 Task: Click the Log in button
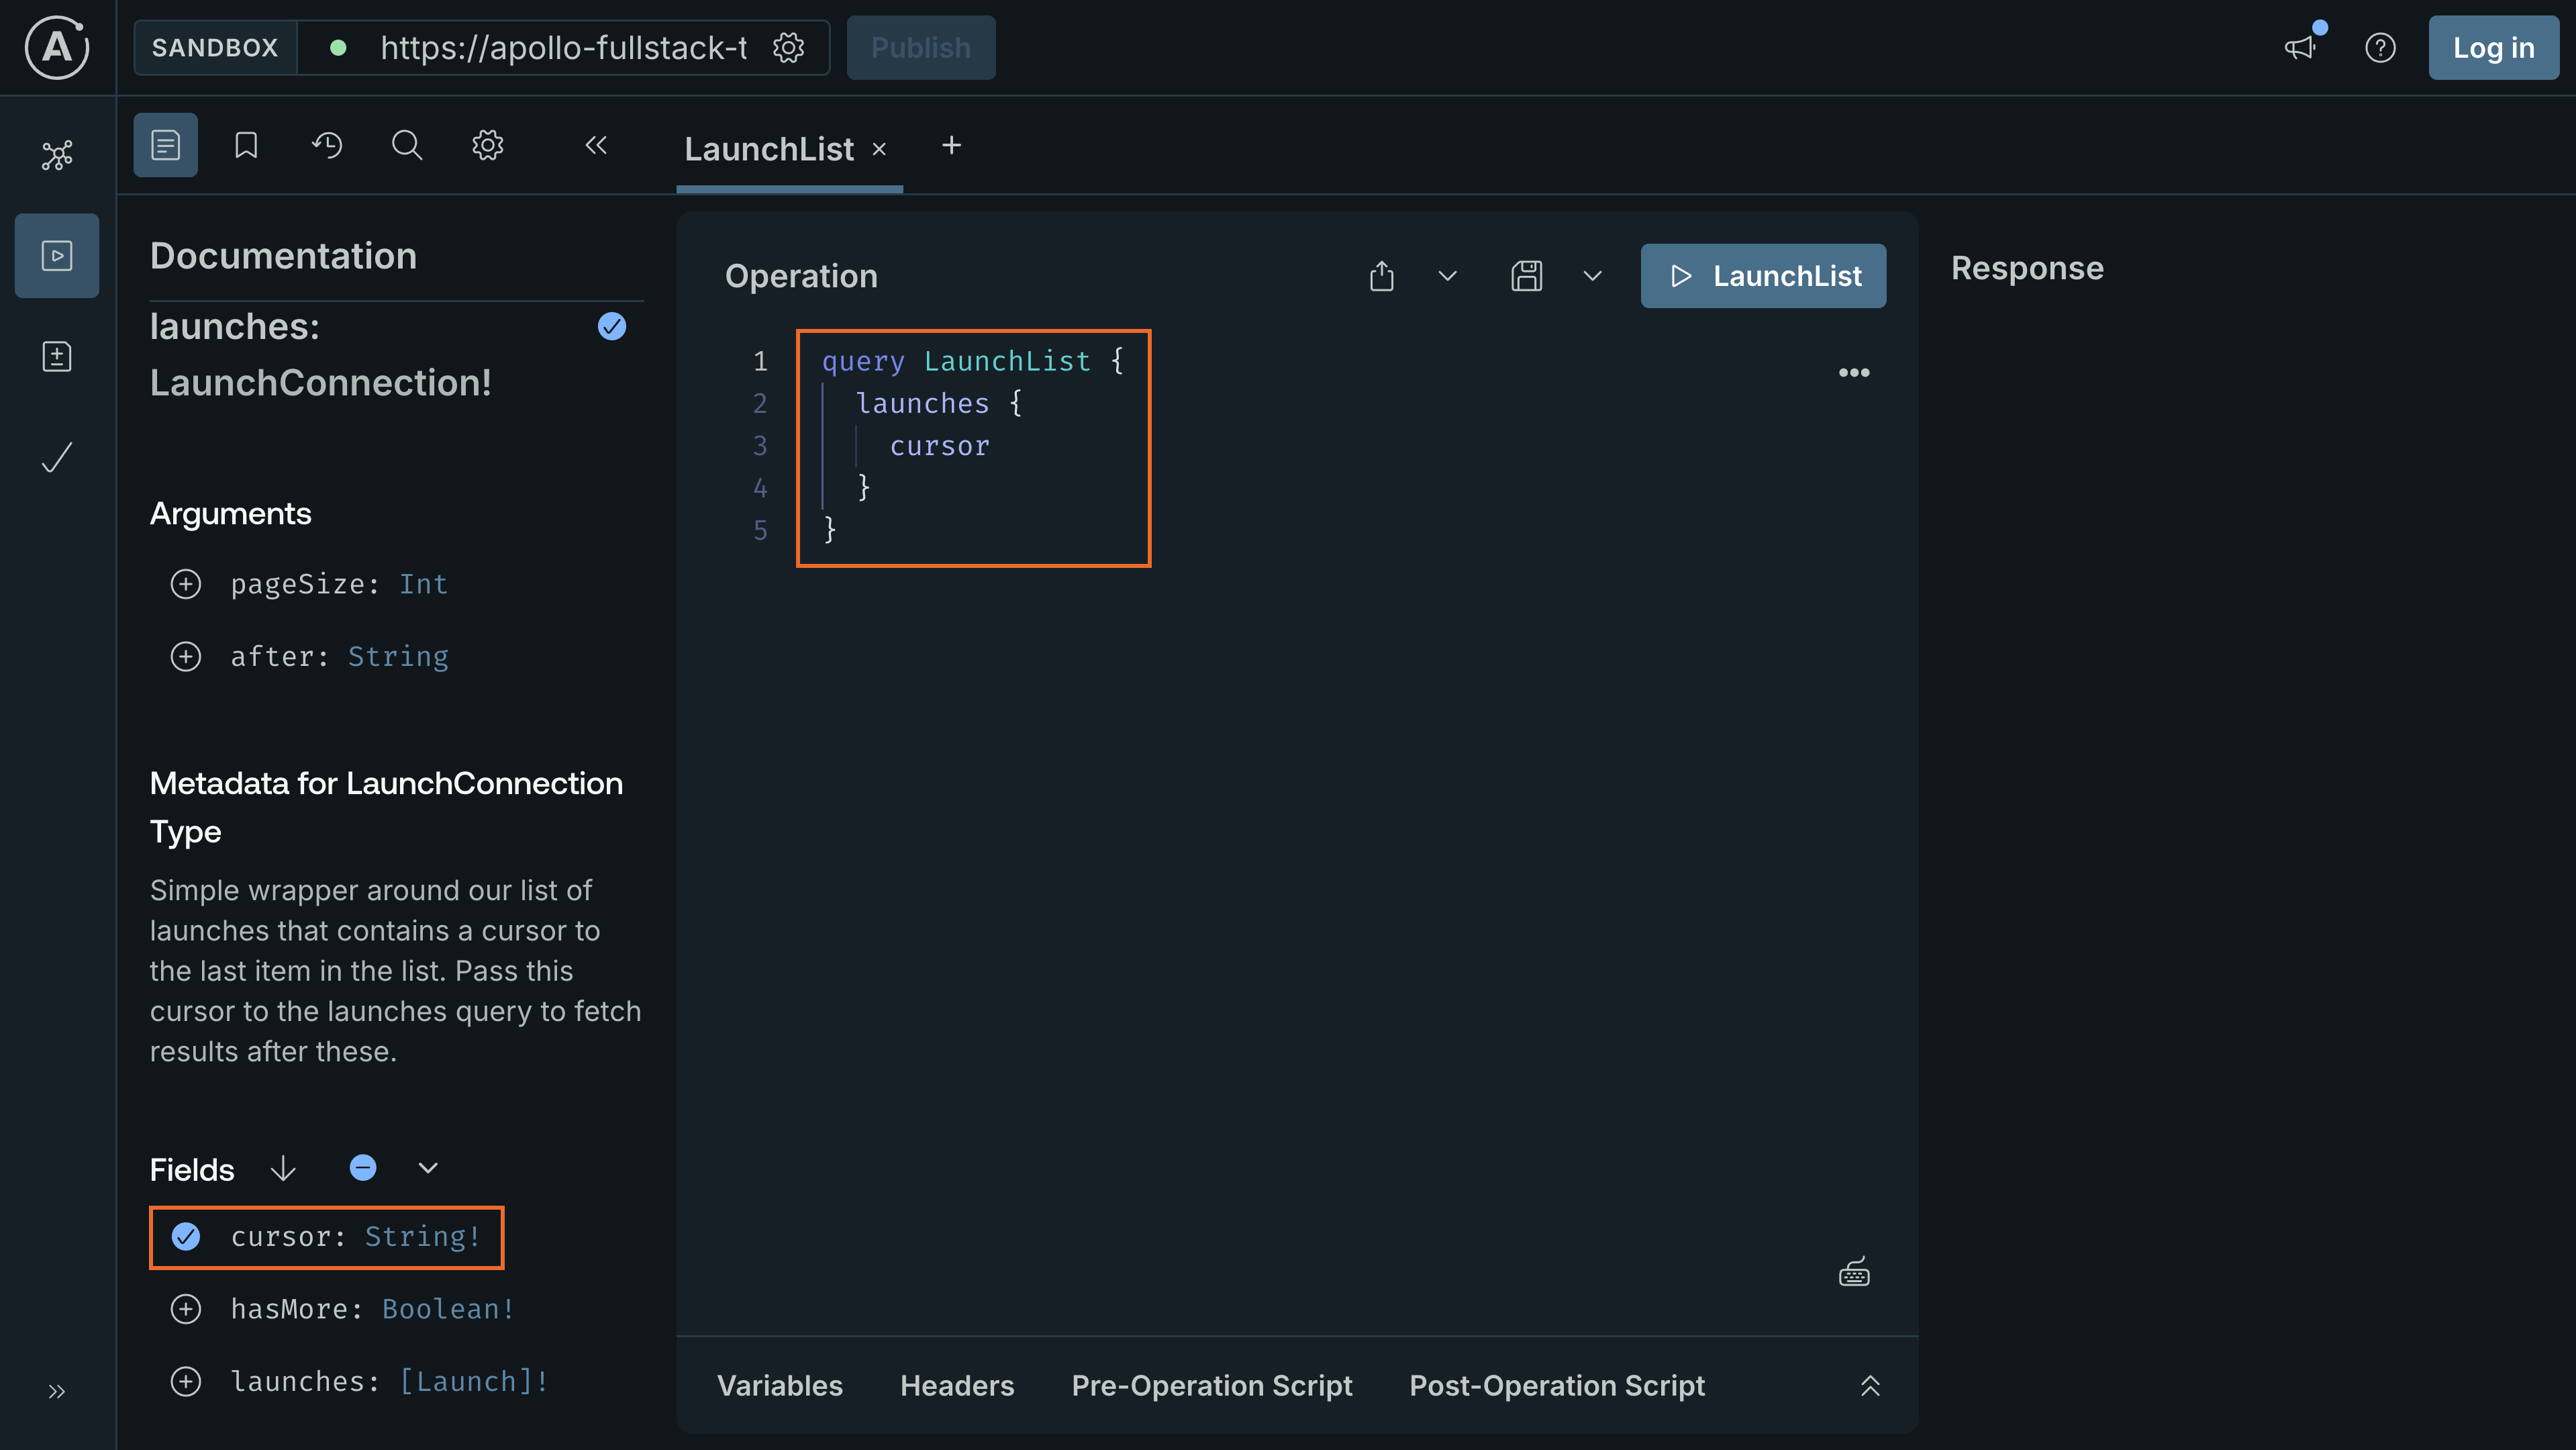(2492, 47)
